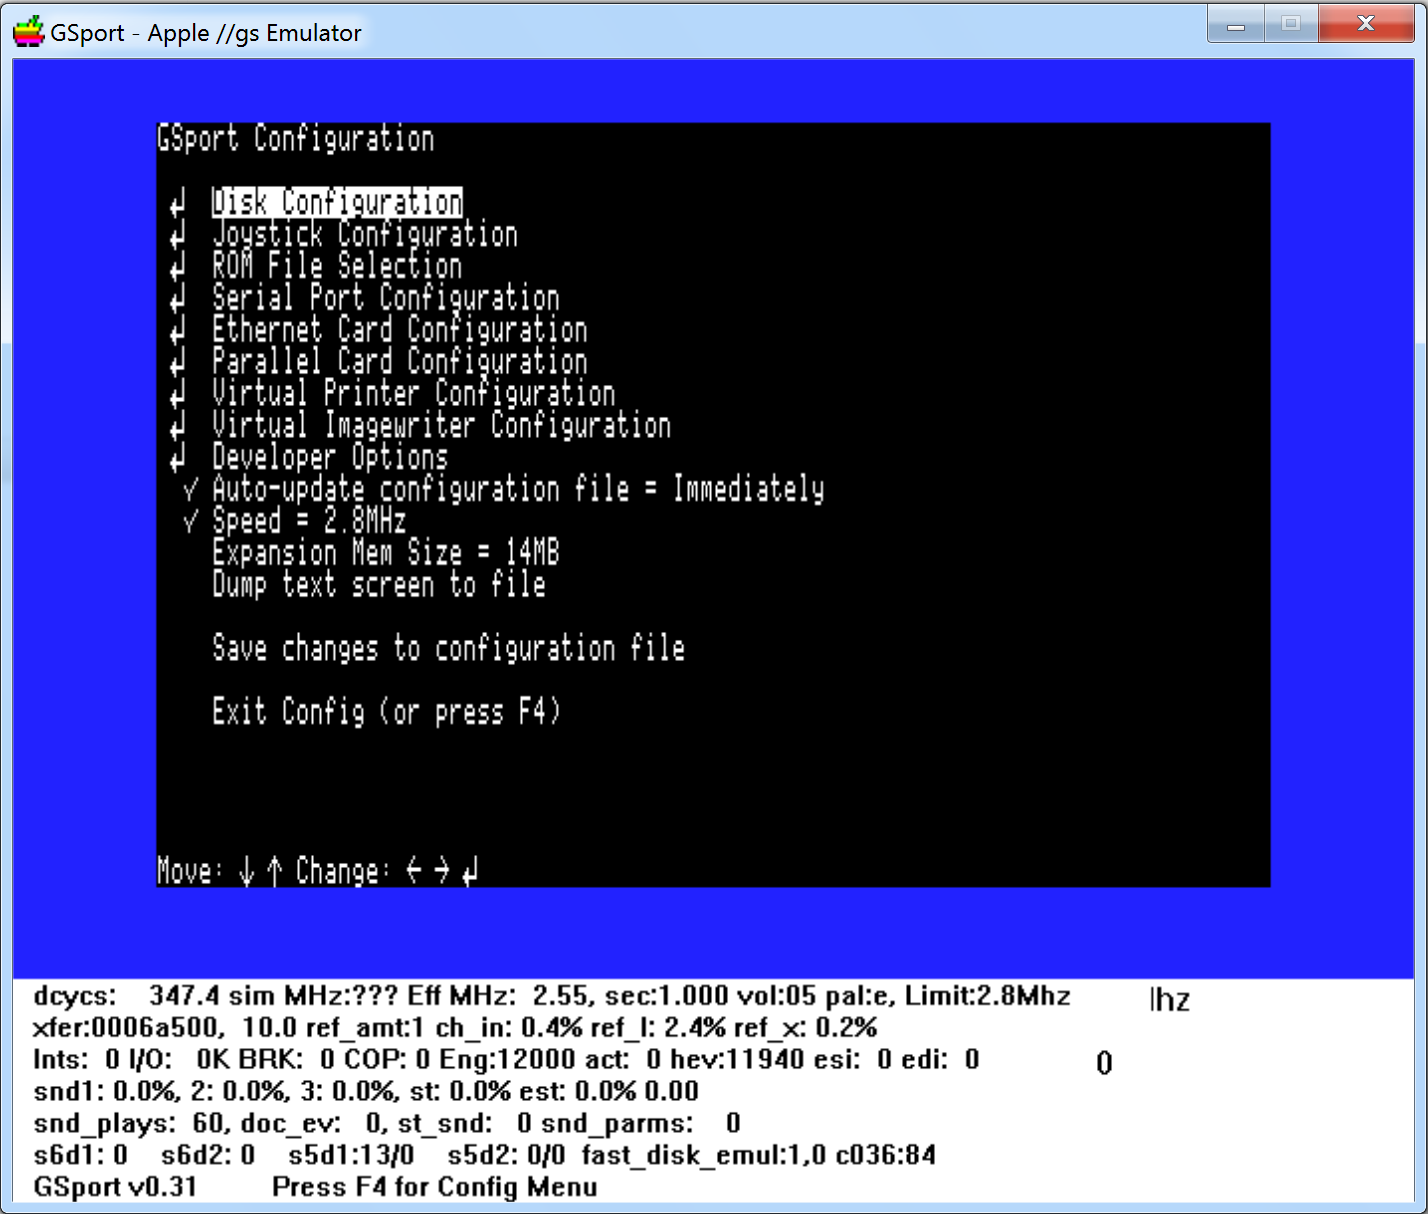Click return-arrow icon beside Joystick Configuration
Image resolution: width=1428 pixels, height=1214 pixels.
pyautogui.click(x=178, y=236)
